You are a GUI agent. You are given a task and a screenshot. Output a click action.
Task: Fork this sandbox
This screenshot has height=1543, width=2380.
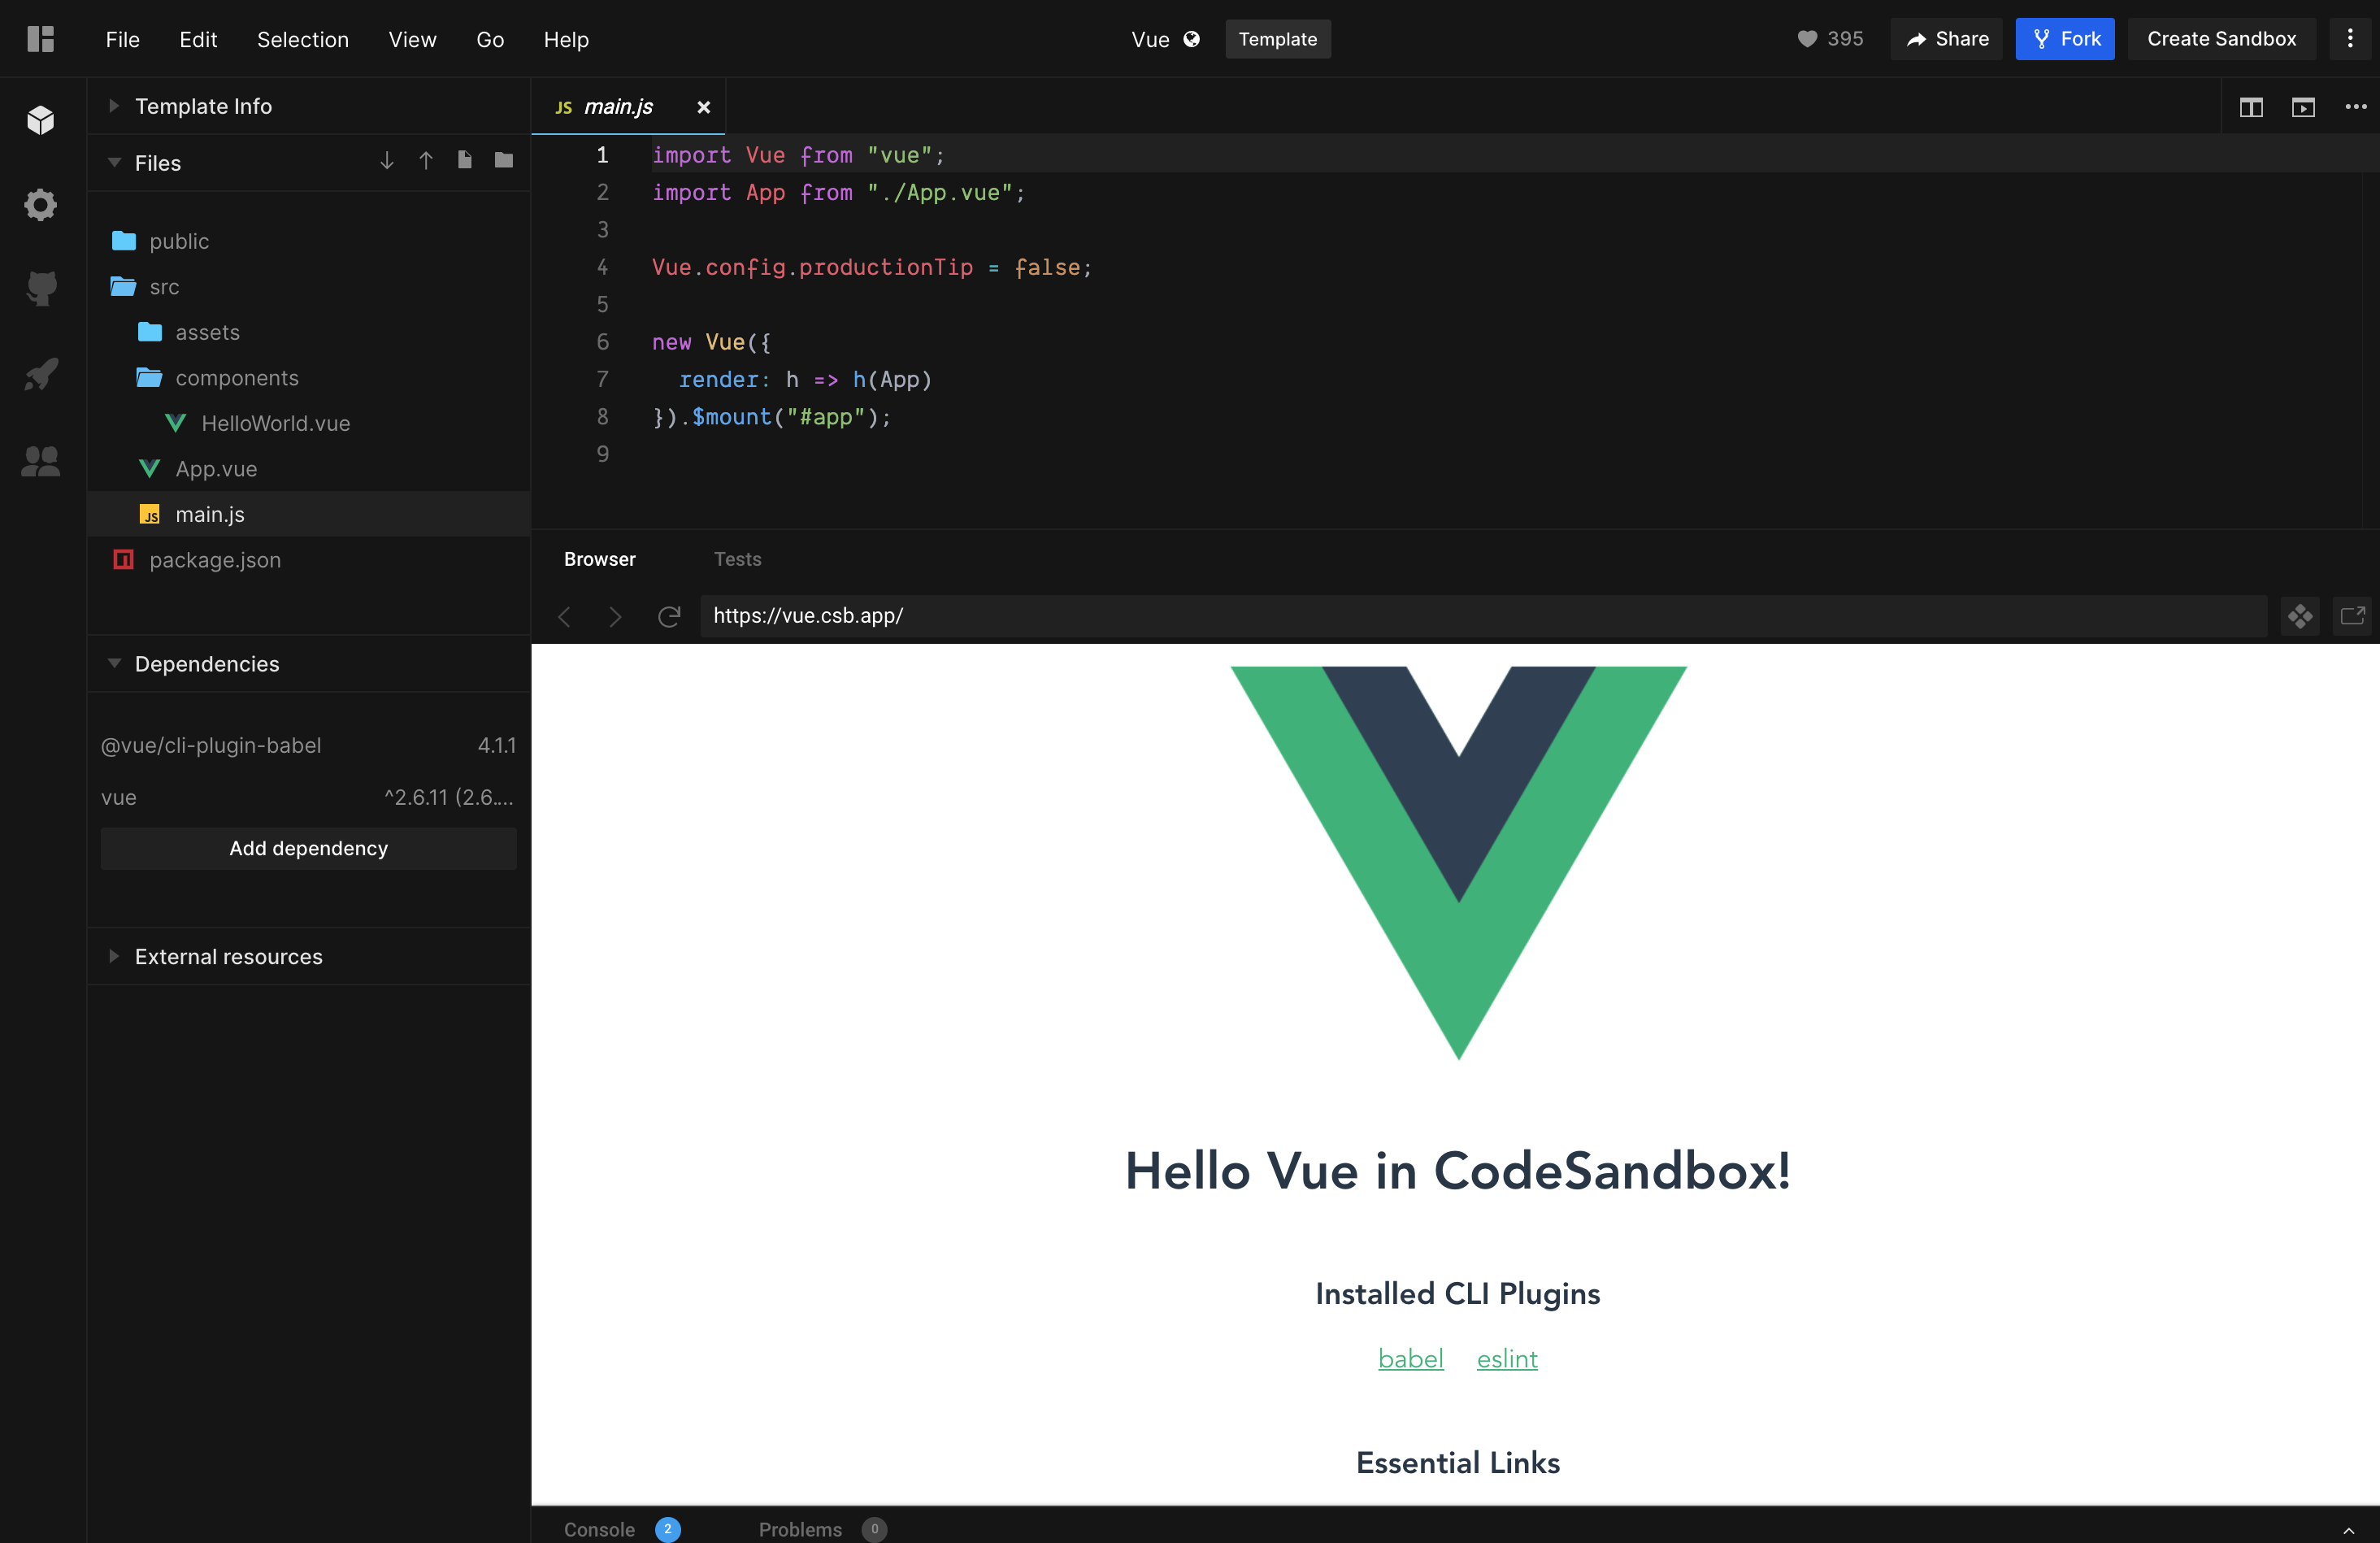[2065, 39]
